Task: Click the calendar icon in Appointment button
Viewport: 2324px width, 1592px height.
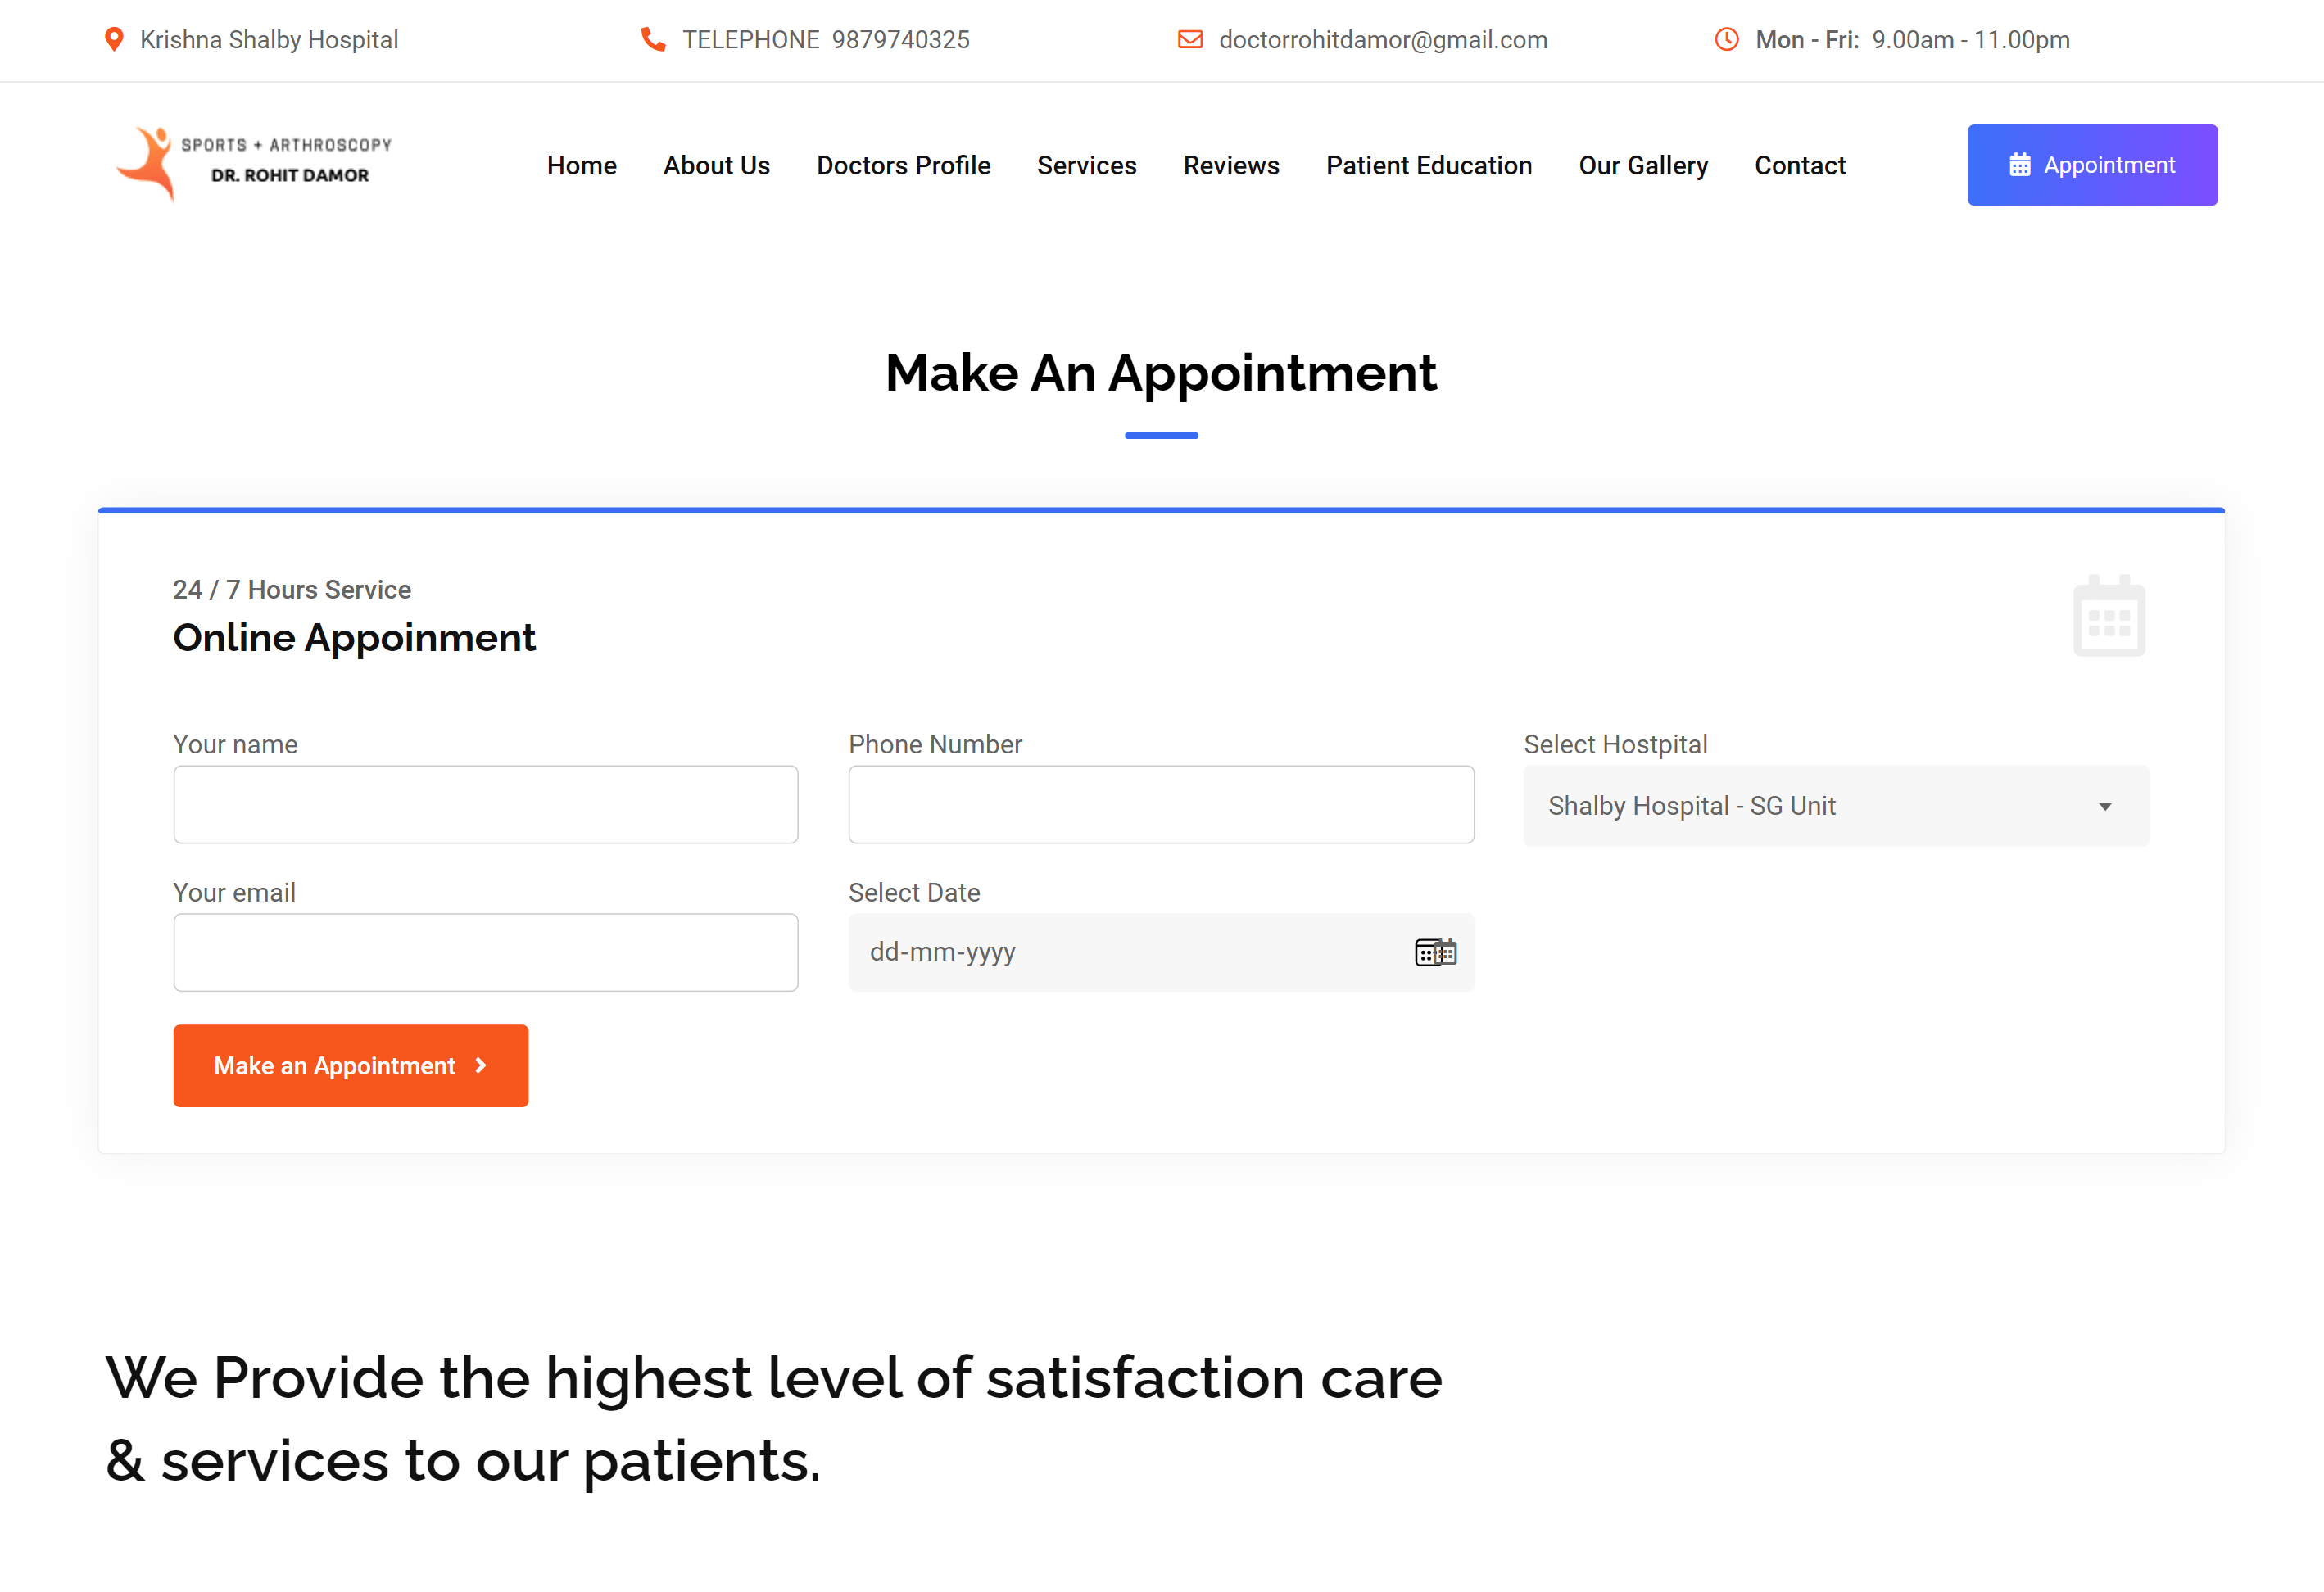Action: click(2020, 165)
